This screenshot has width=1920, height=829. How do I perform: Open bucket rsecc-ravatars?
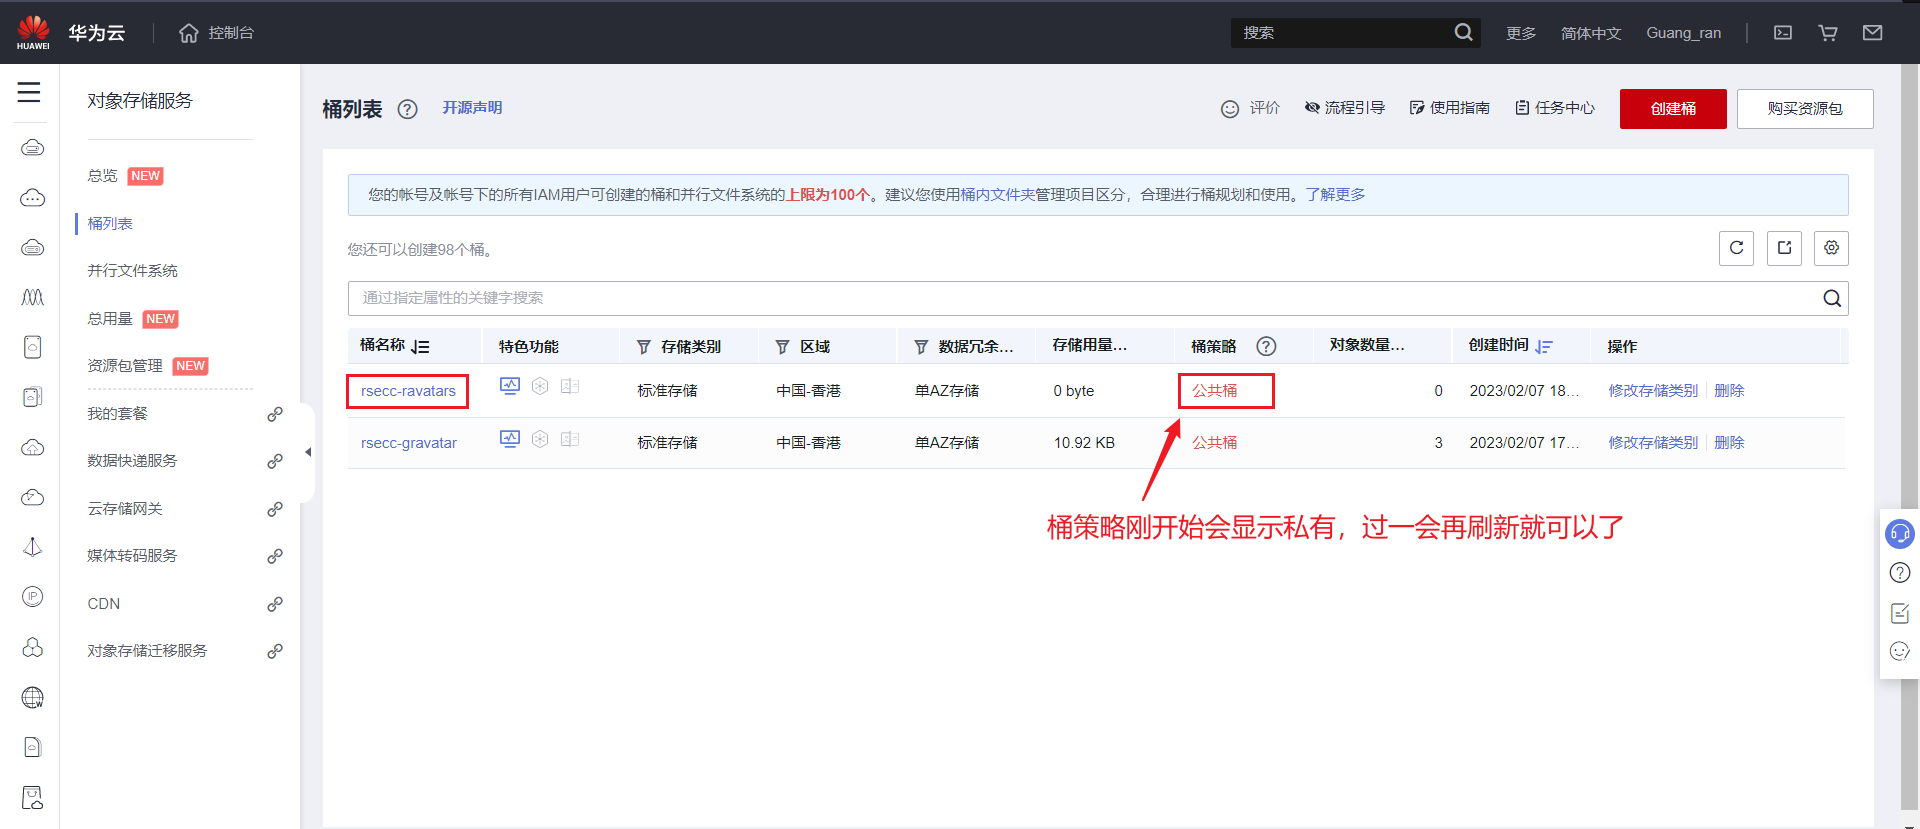pyautogui.click(x=408, y=391)
